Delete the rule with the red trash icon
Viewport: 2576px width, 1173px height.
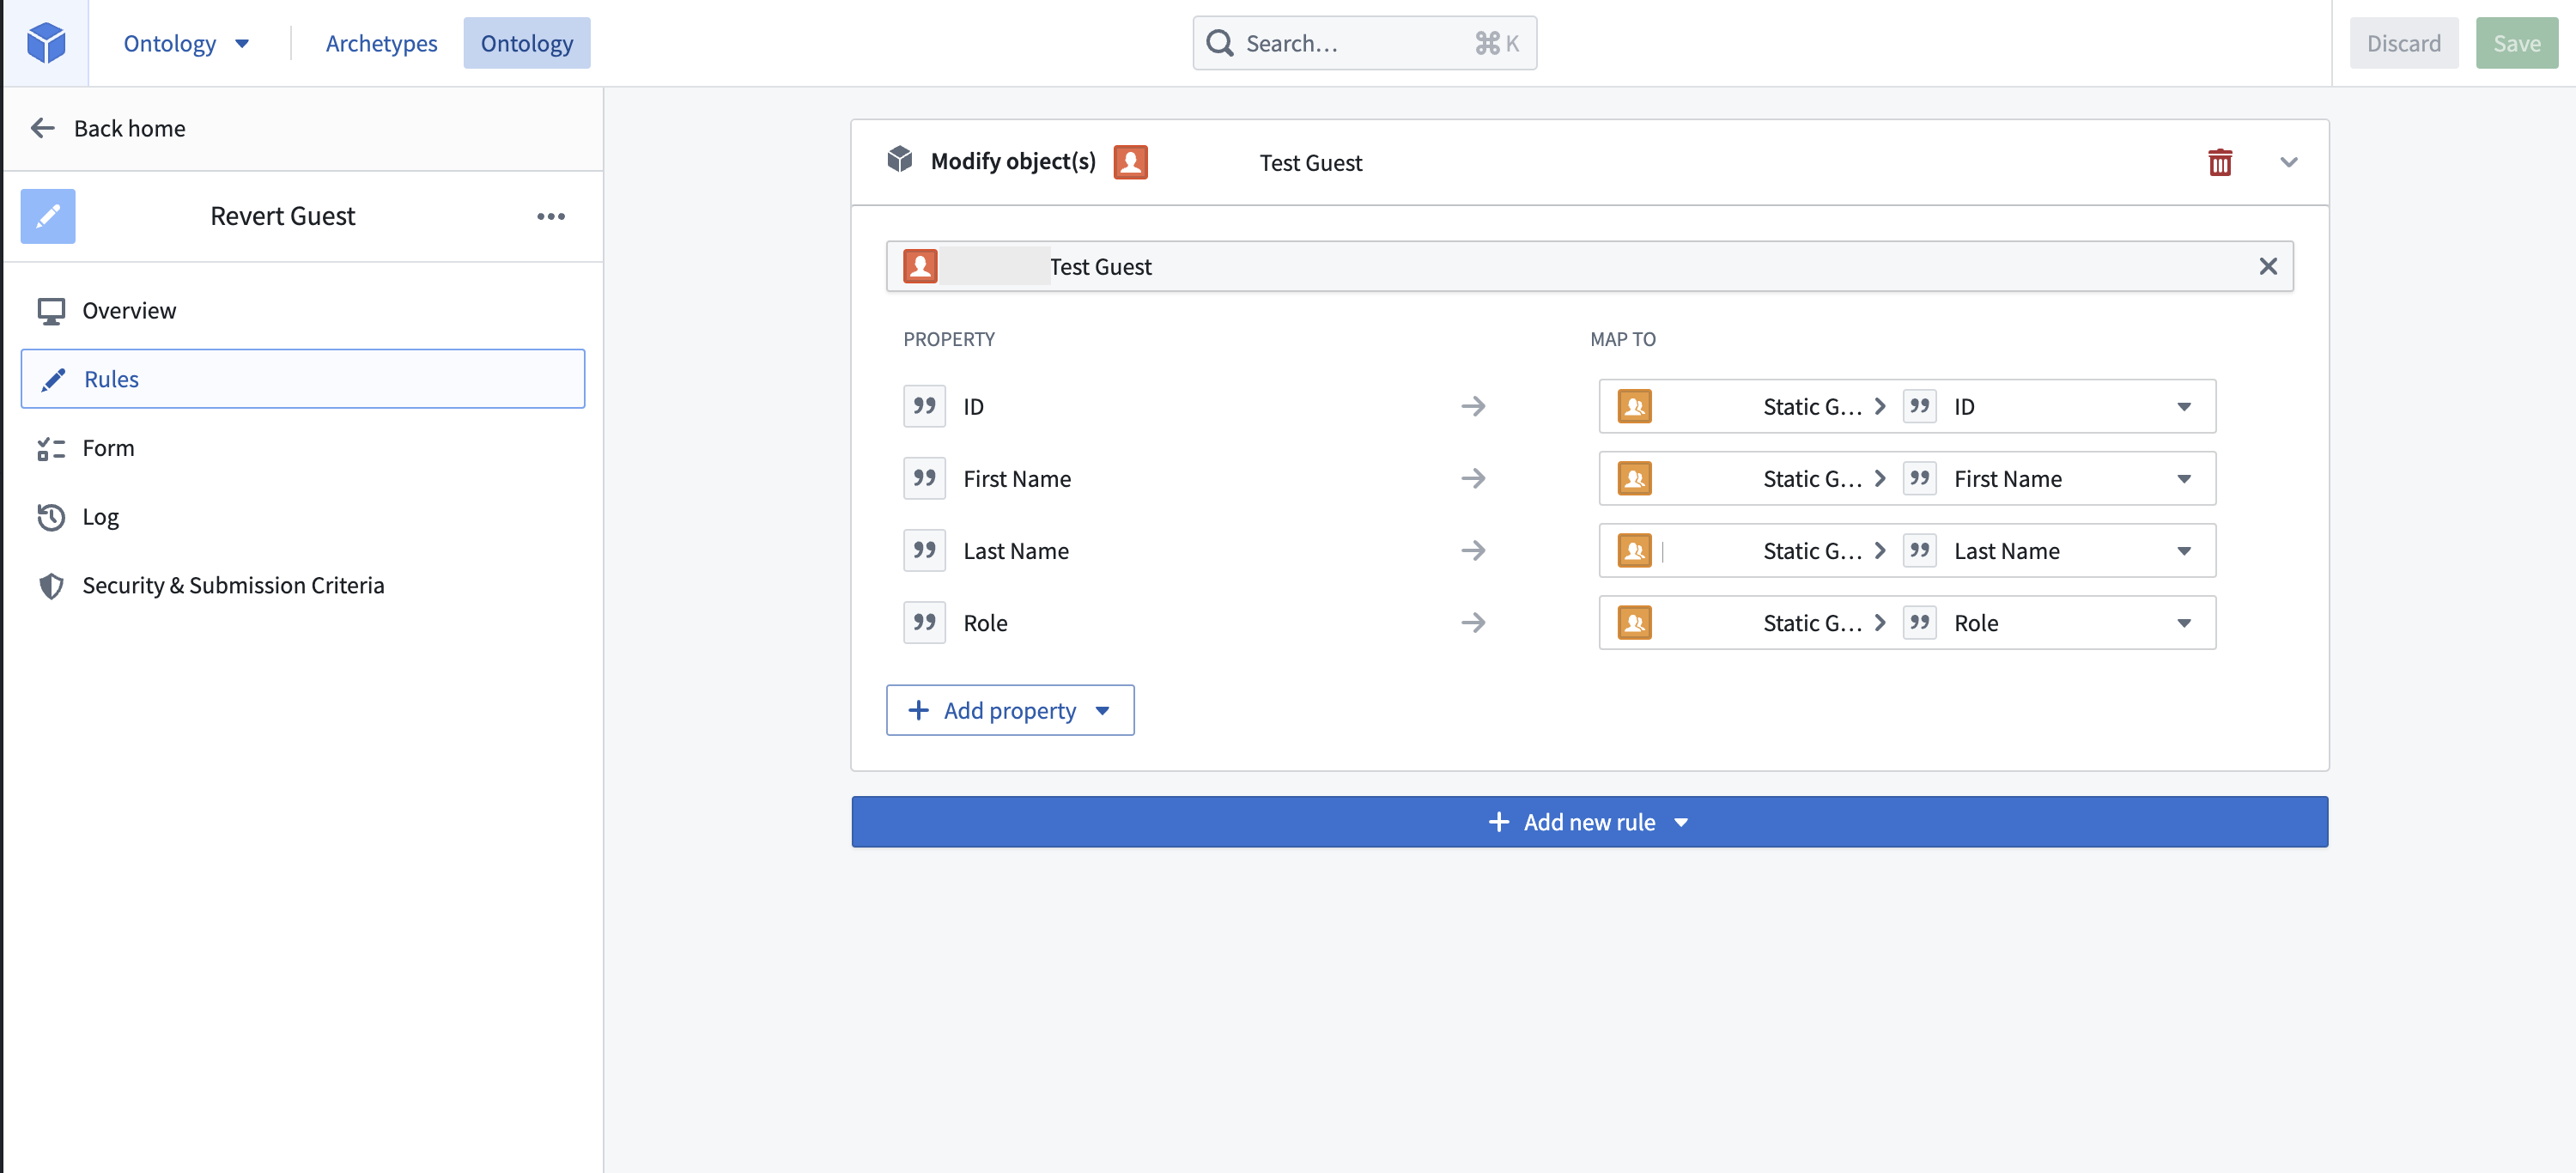click(x=2219, y=162)
